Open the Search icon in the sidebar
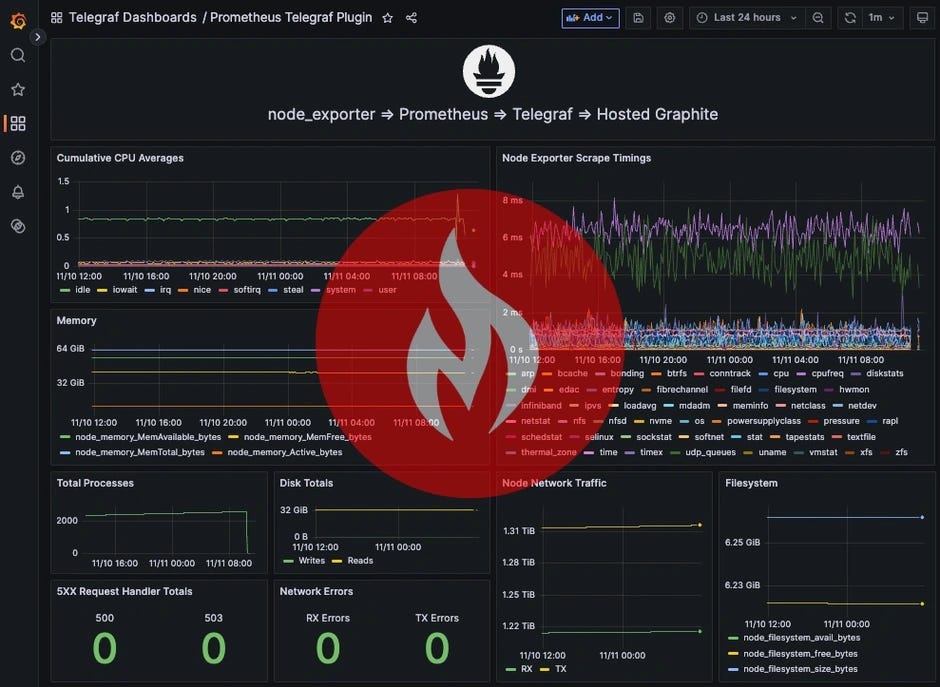The image size is (940, 687). [18, 55]
